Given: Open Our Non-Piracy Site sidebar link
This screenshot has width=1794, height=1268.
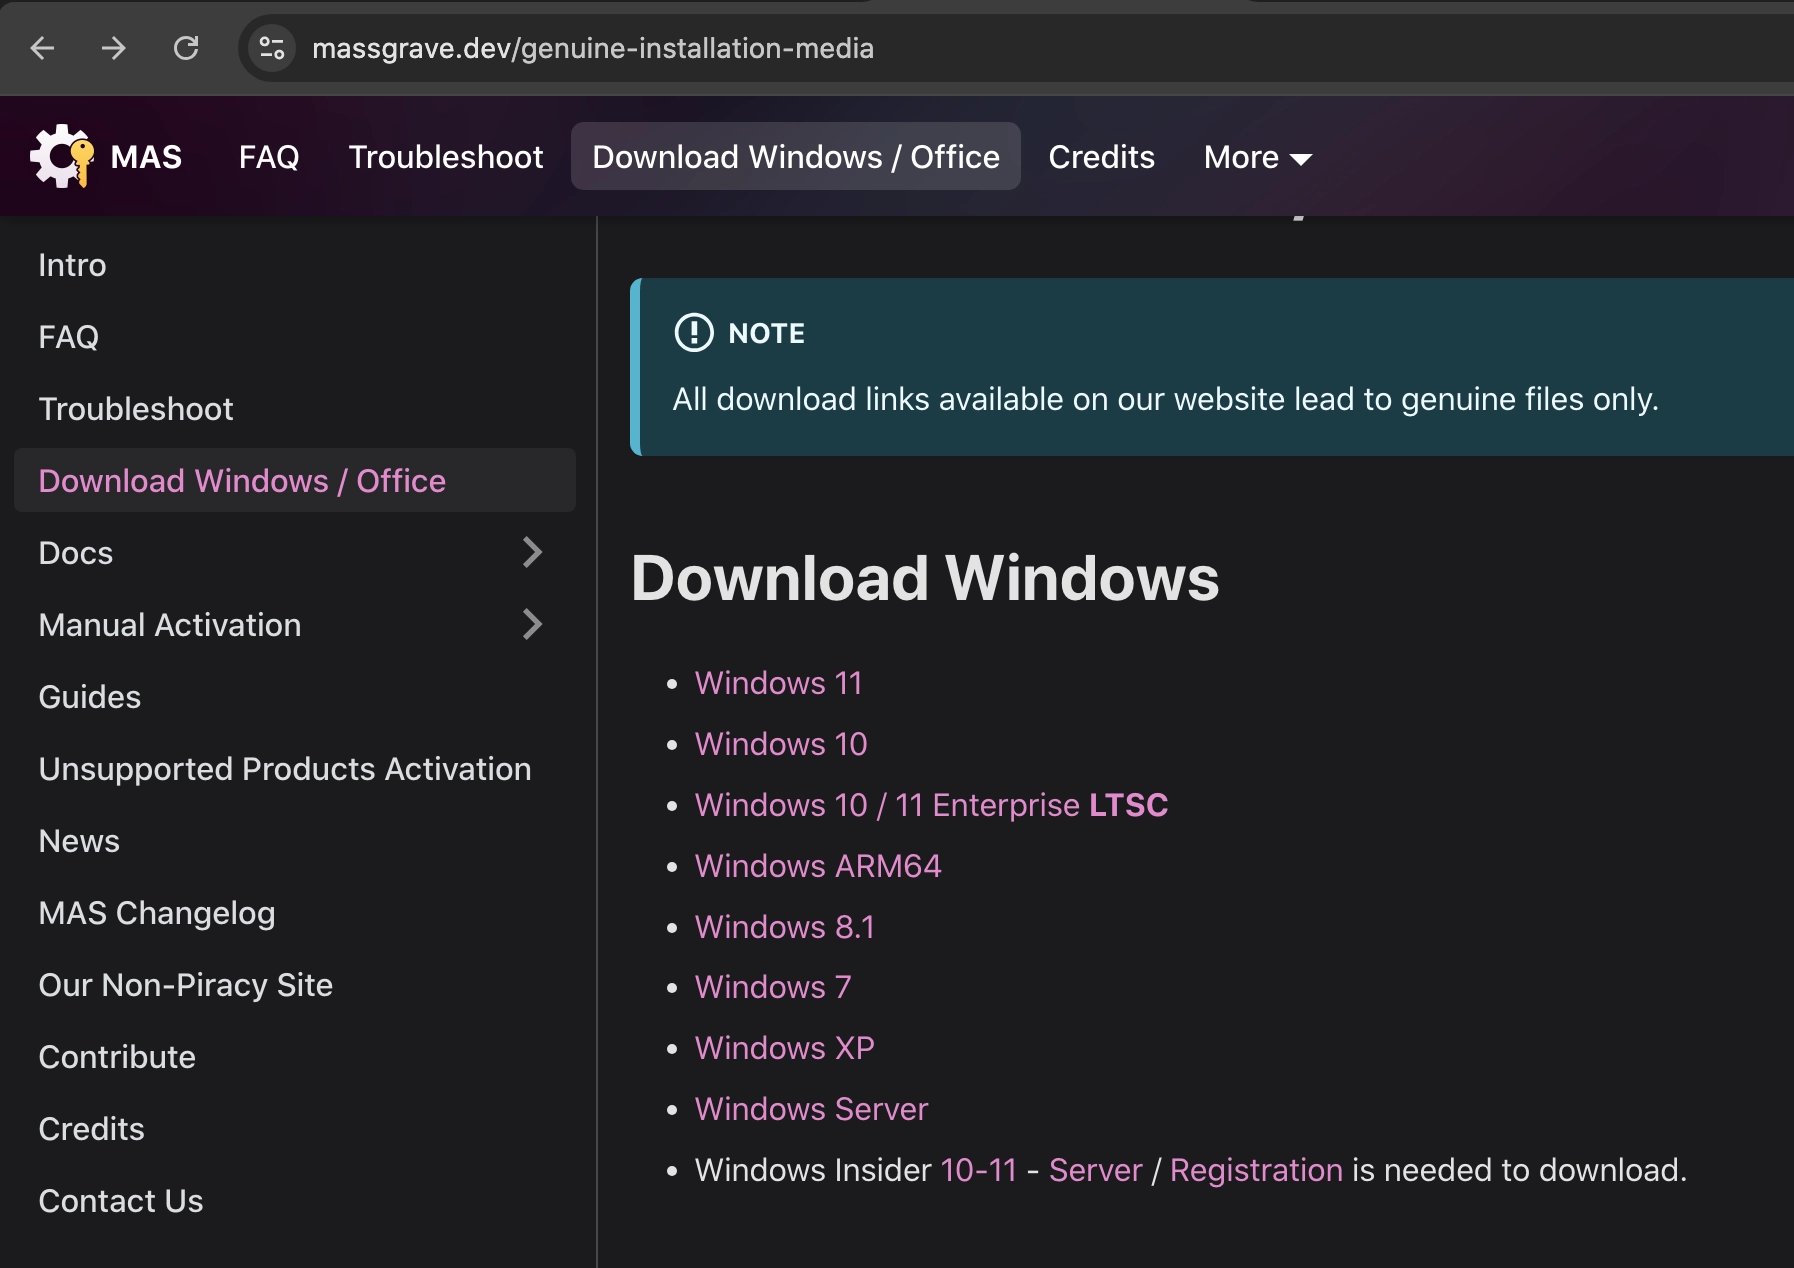Looking at the screenshot, I should [x=295, y=985].
